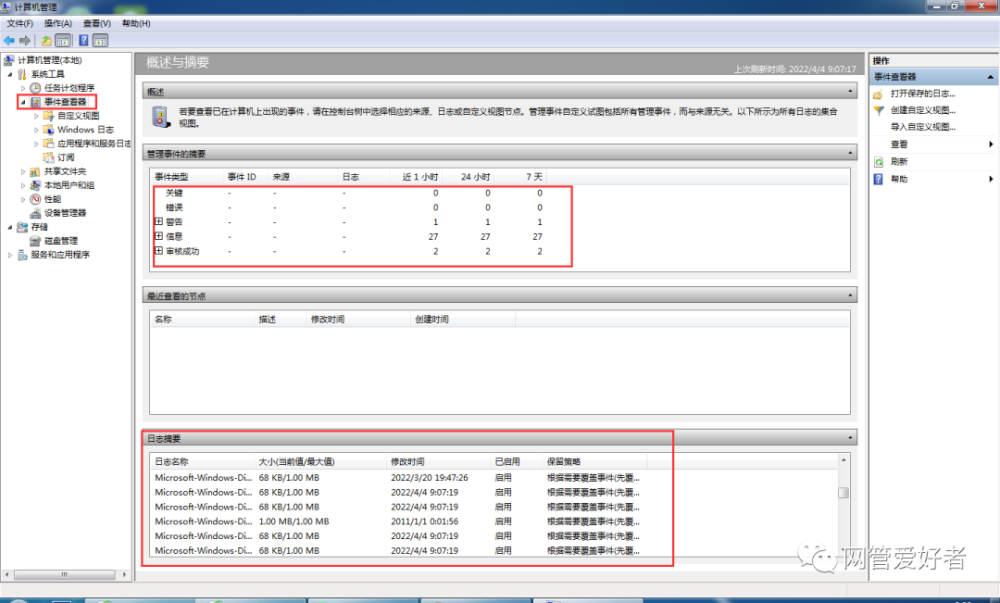
Task: Open the 查看(V) menu
Action: coord(97,24)
